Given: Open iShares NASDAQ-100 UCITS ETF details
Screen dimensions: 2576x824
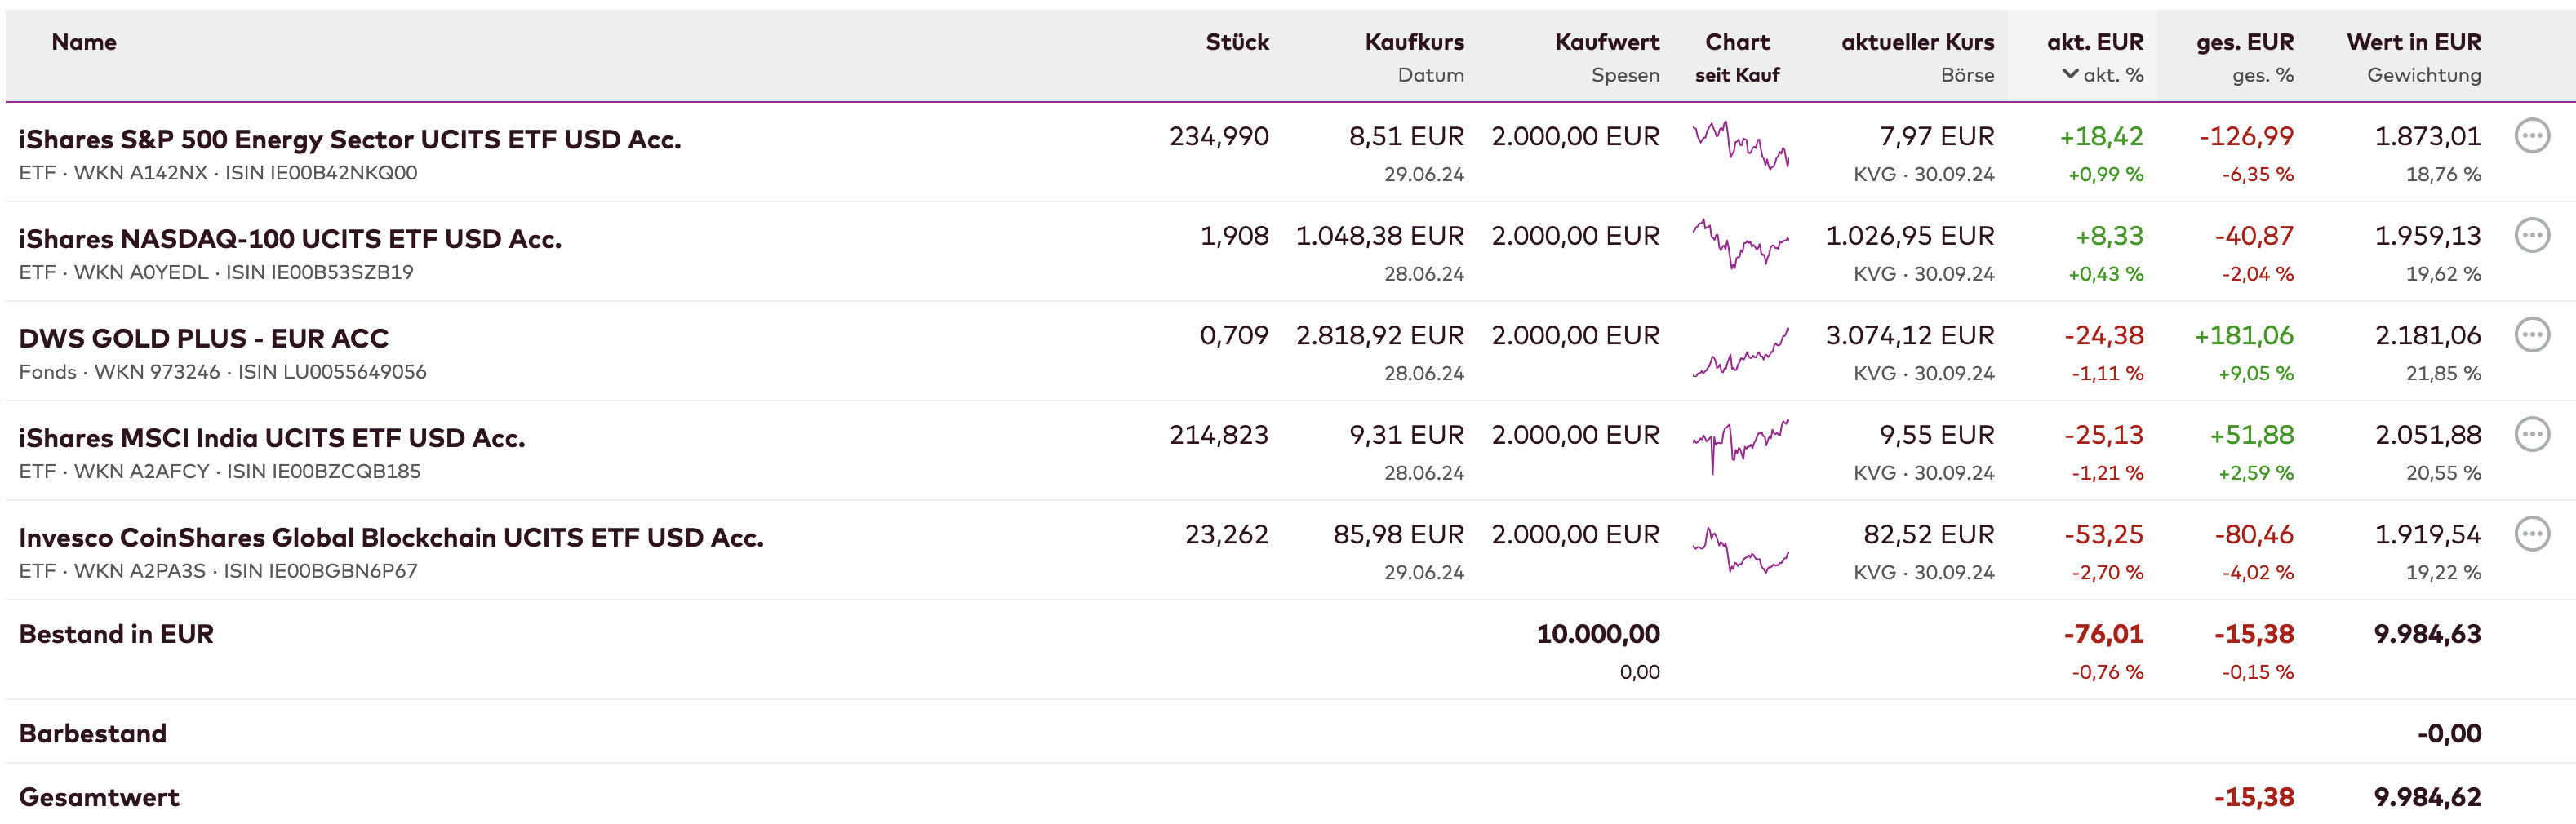Looking at the screenshot, I should tap(290, 239).
